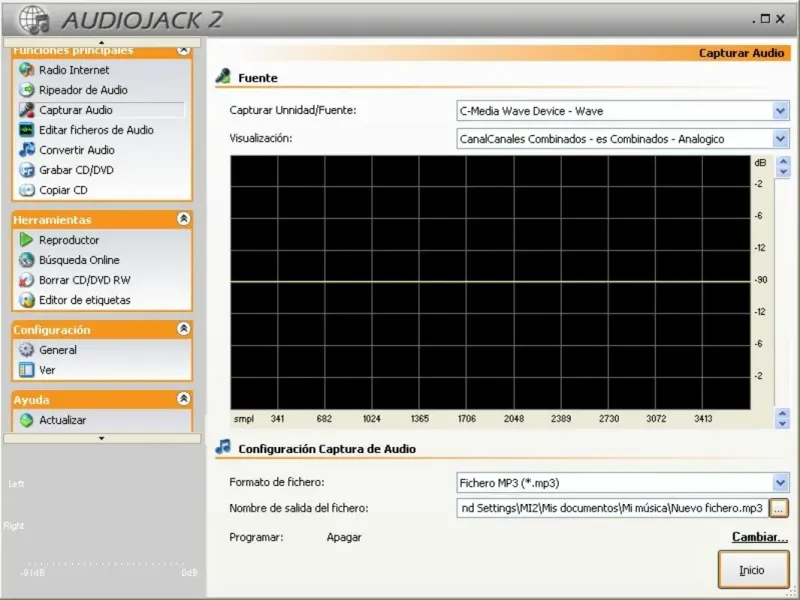Click the Búsqueda Online icon
This screenshot has height=600, width=800.
click(x=27, y=260)
